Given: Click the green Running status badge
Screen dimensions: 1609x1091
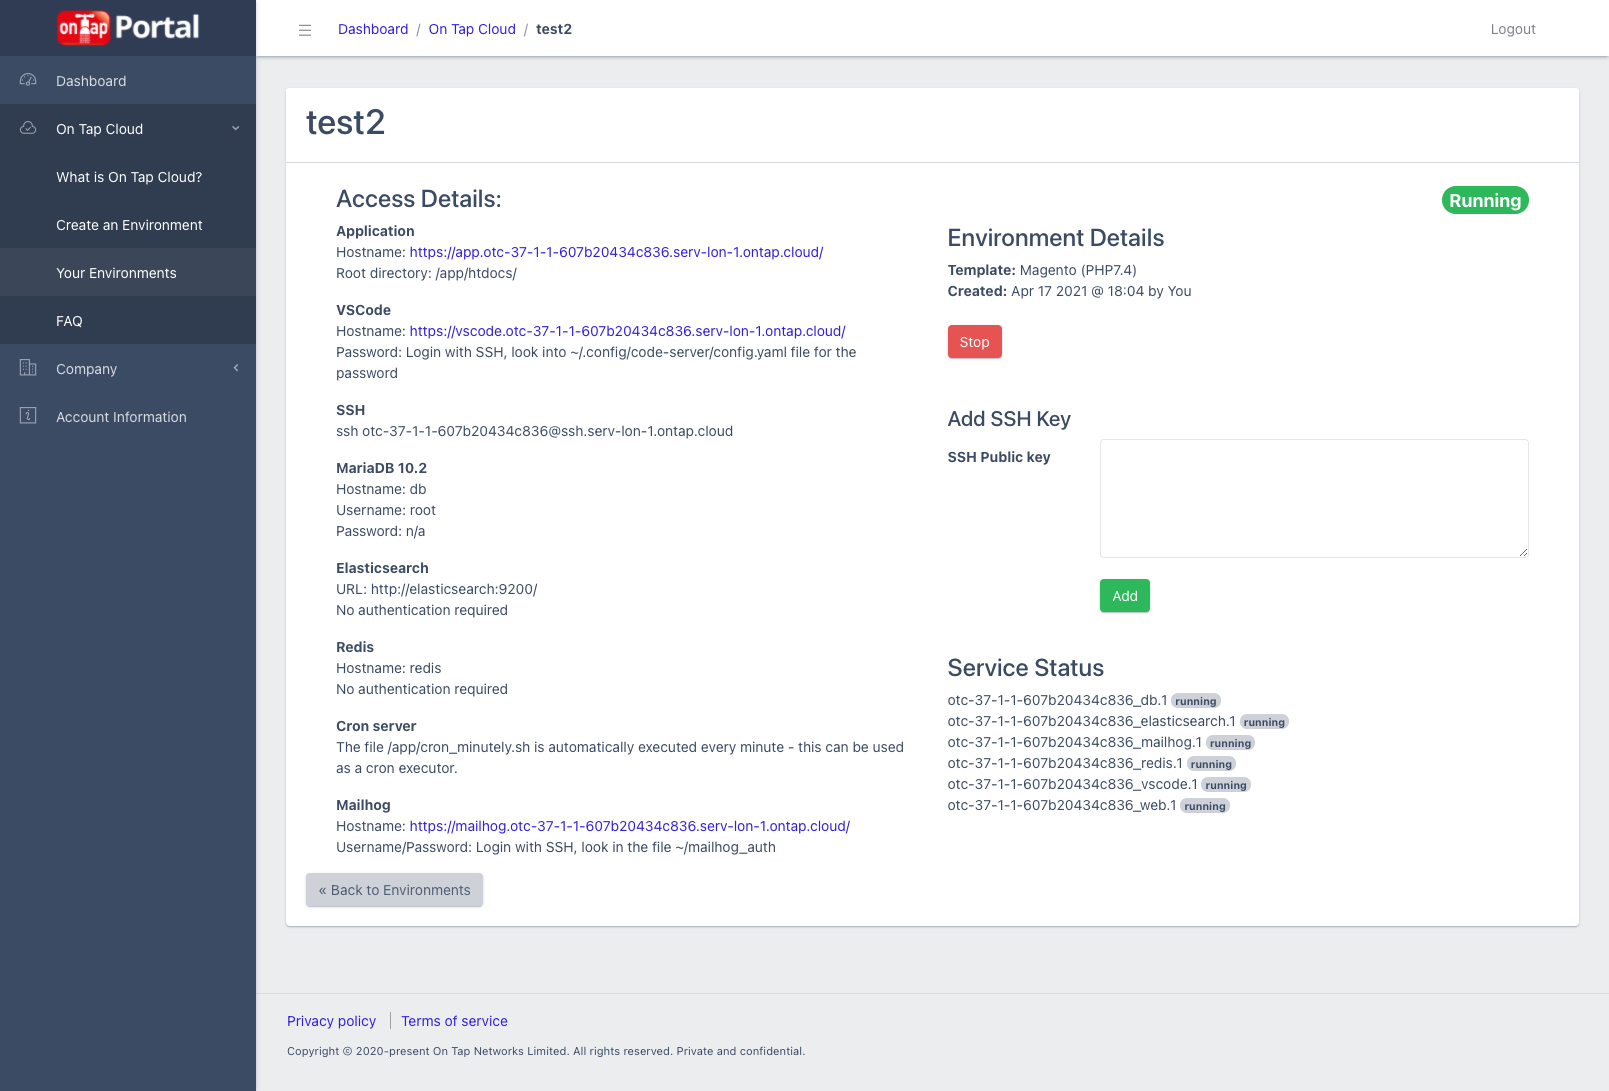Looking at the screenshot, I should tap(1485, 200).
